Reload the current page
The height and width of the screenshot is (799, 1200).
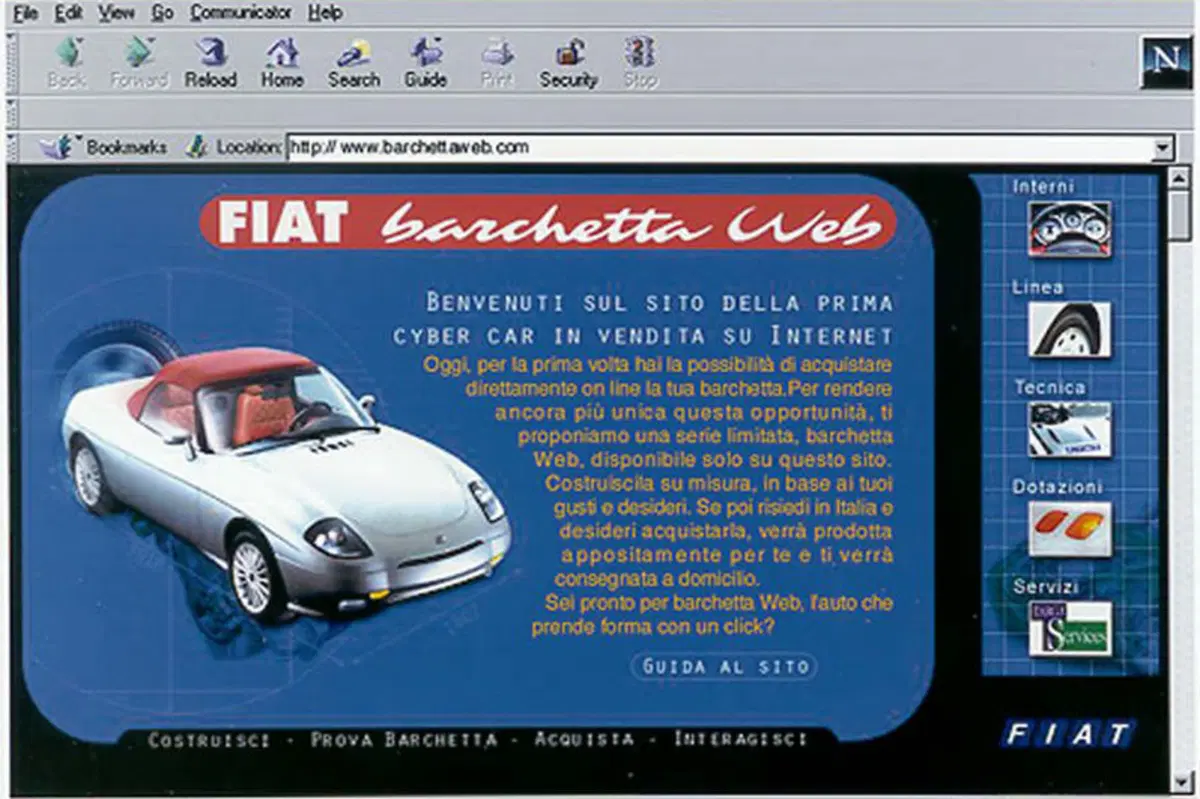[211, 63]
